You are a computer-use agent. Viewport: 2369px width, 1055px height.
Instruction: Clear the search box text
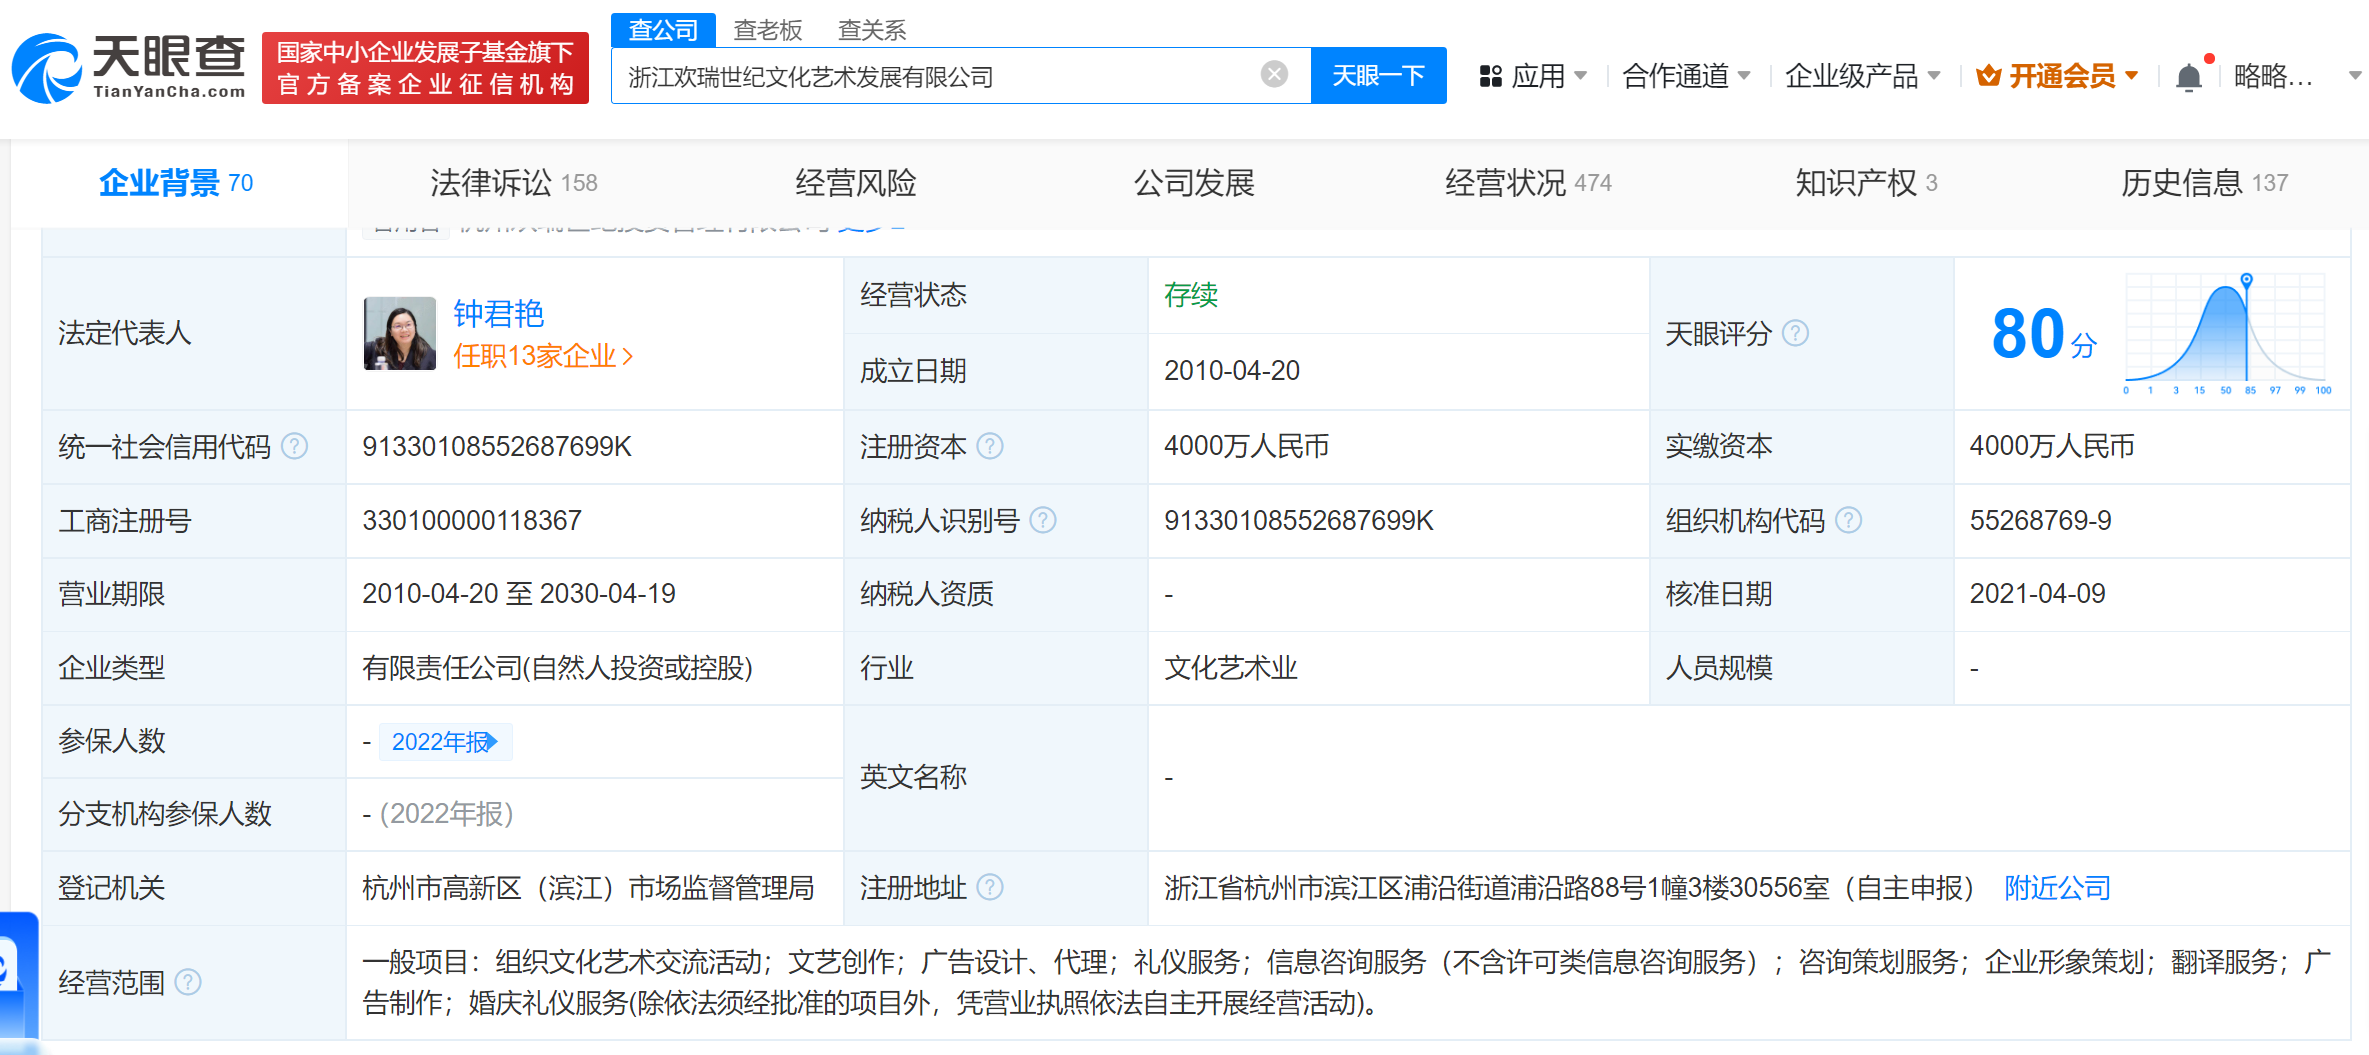(x=1274, y=74)
